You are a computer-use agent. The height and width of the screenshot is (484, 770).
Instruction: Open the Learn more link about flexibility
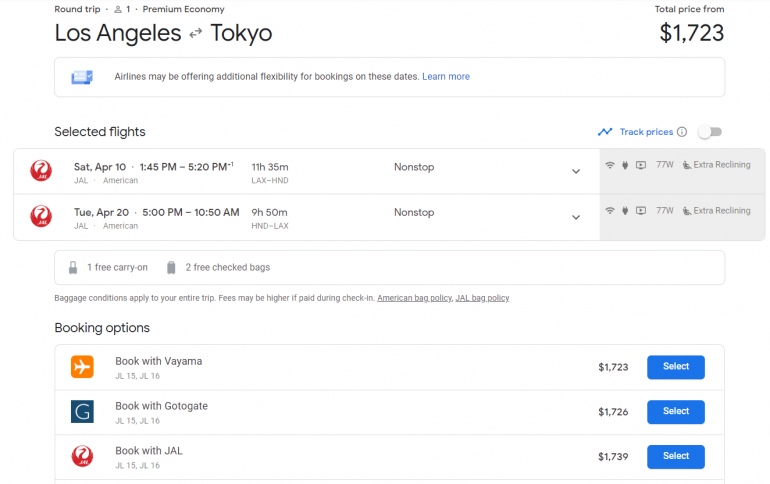pos(445,77)
